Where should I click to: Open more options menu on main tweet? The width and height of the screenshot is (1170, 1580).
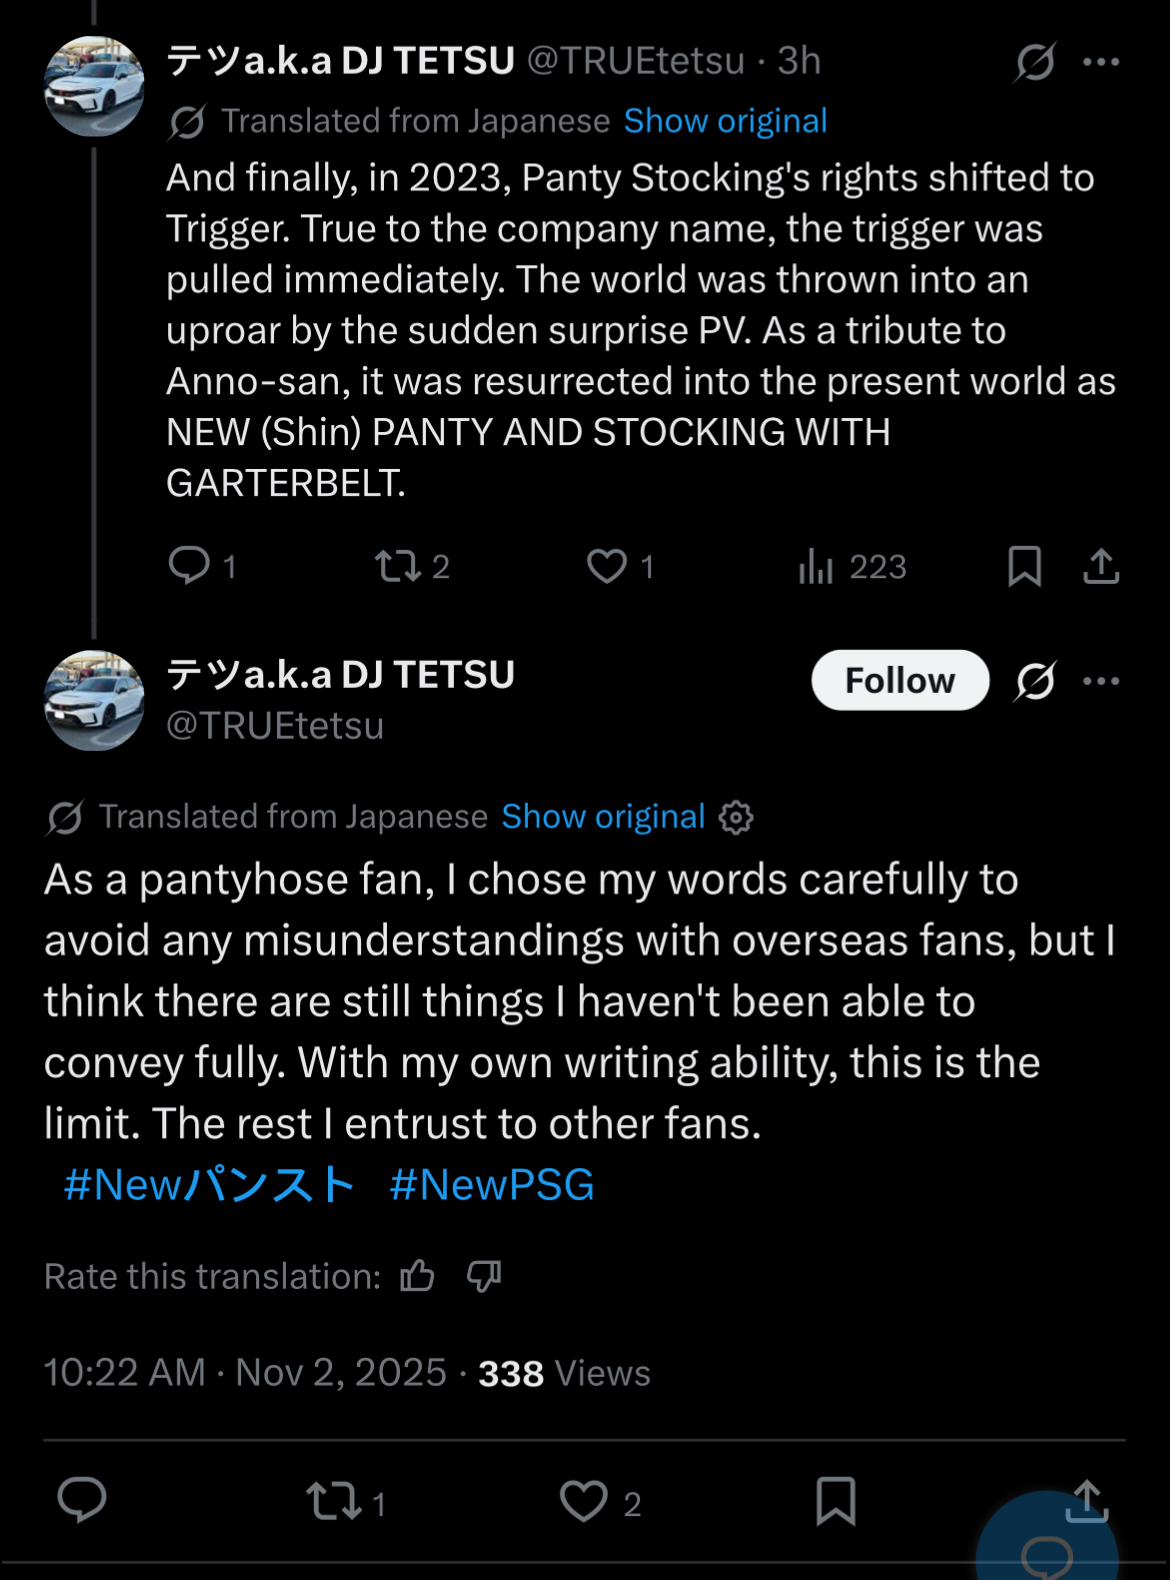[1101, 682]
